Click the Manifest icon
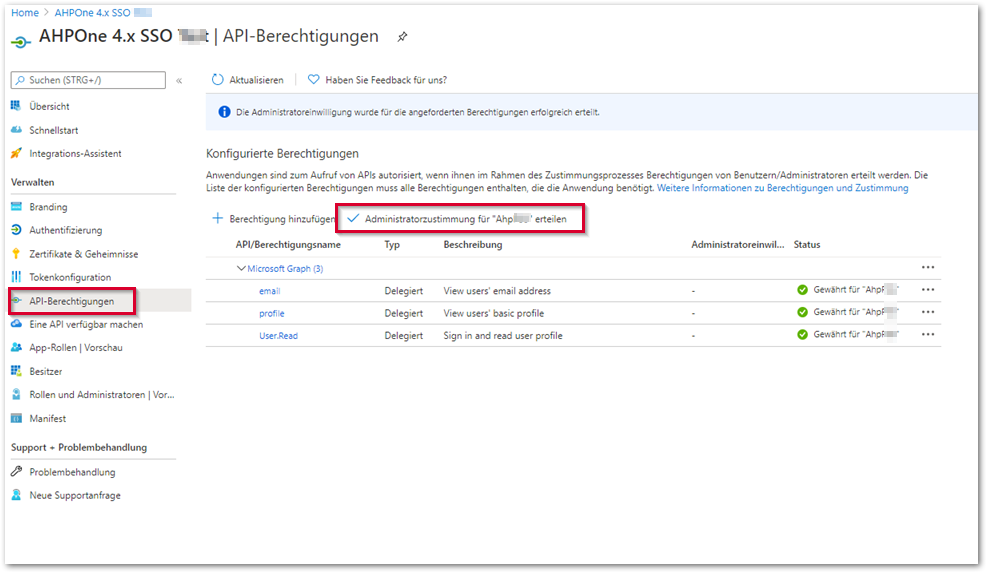This screenshot has height=573, width=987. [16, 418]
